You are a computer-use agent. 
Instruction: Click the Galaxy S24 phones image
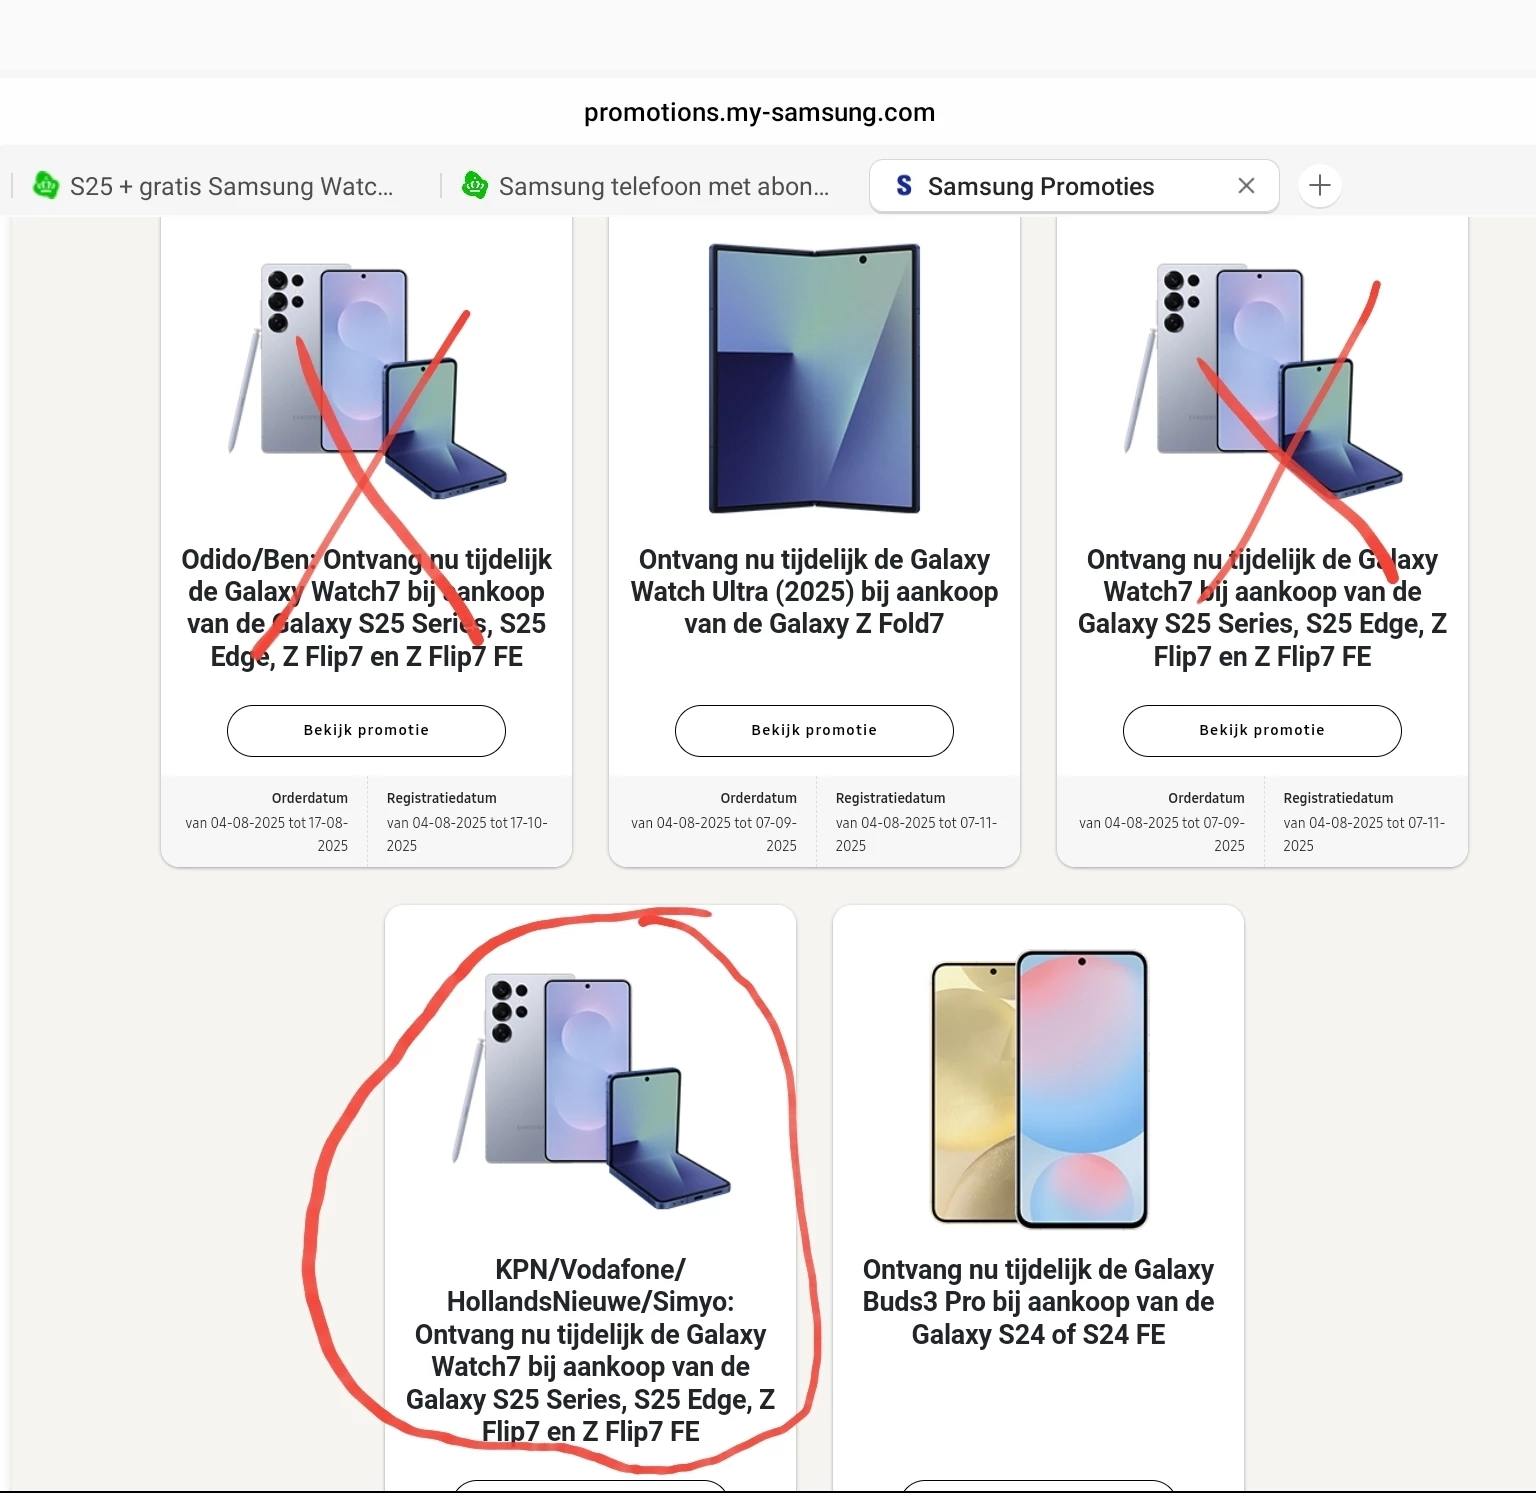[1040, 1089]
